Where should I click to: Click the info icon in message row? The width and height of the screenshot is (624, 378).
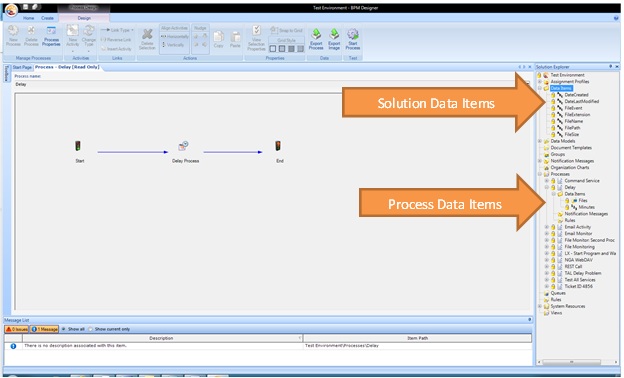pos(13,346)
